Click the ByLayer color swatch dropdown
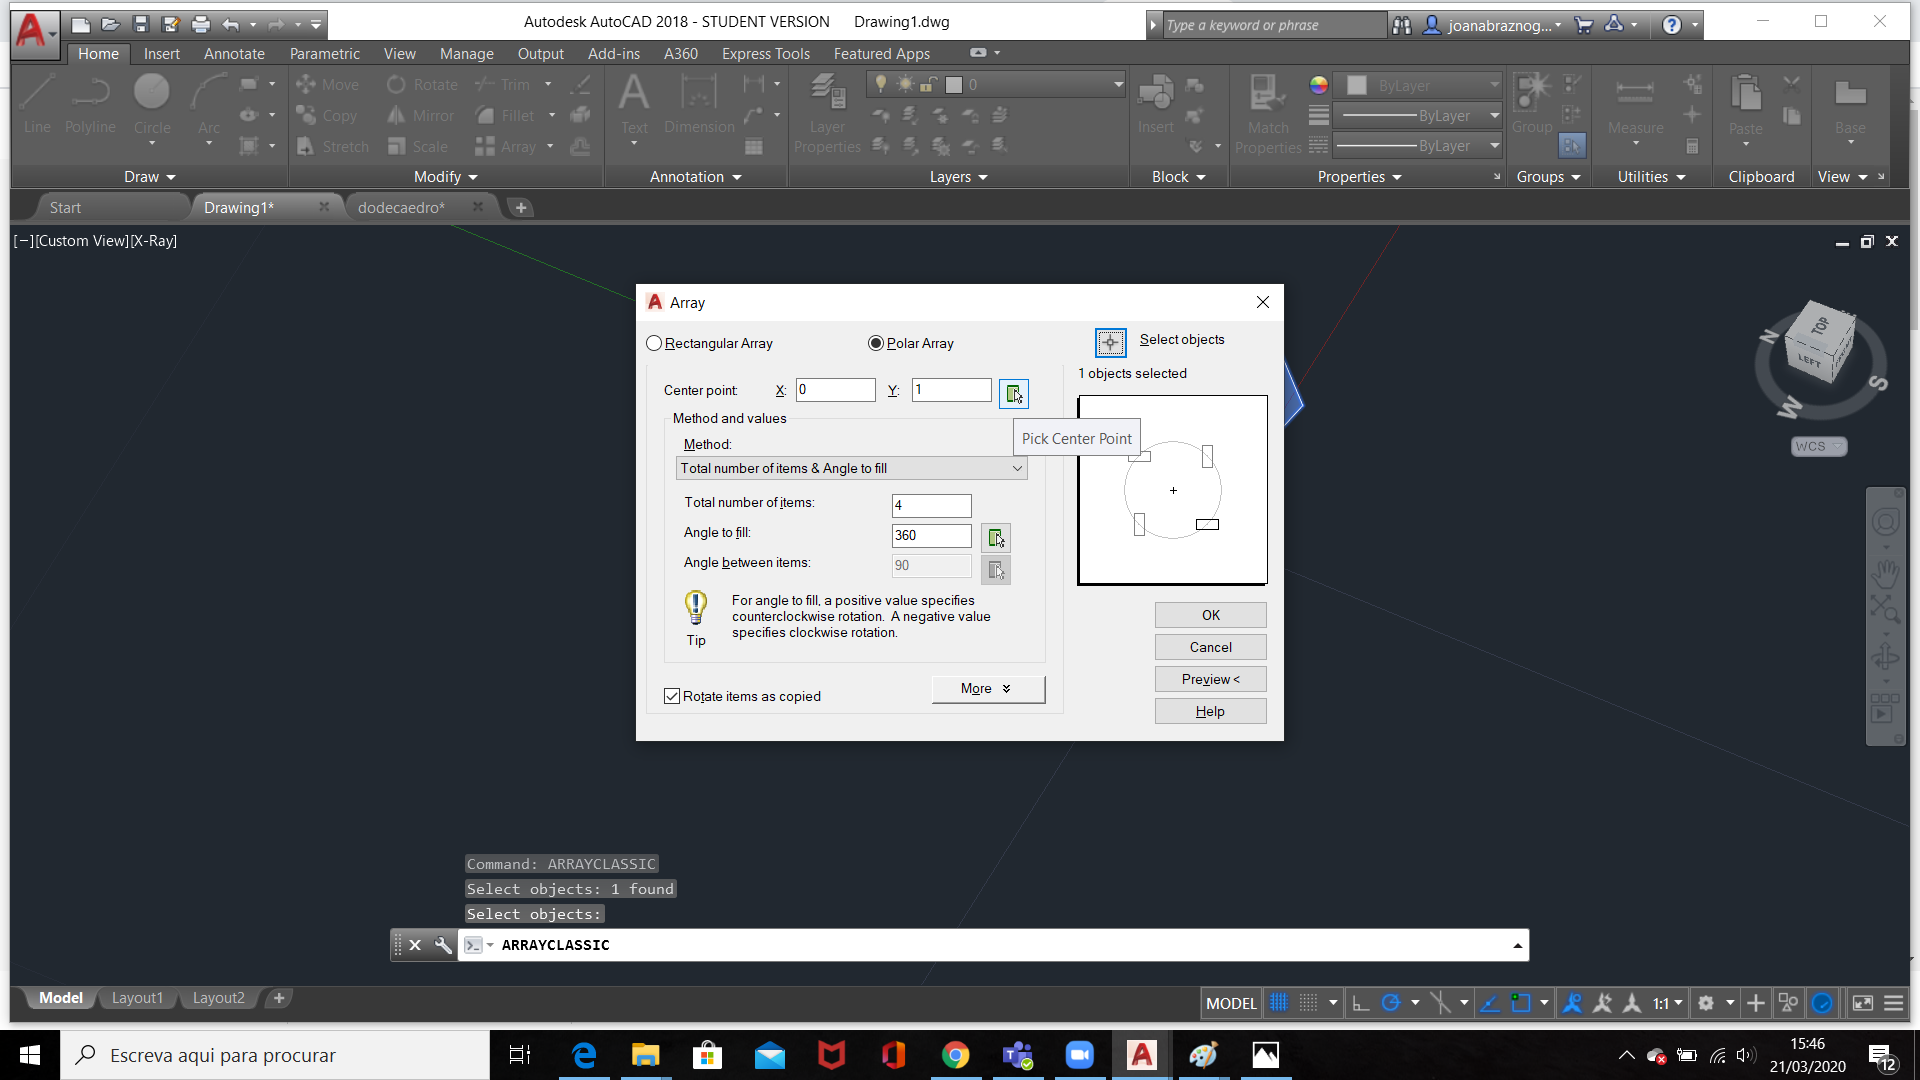Viewport: 1920px width, 1080px height. coord(1420,85)
